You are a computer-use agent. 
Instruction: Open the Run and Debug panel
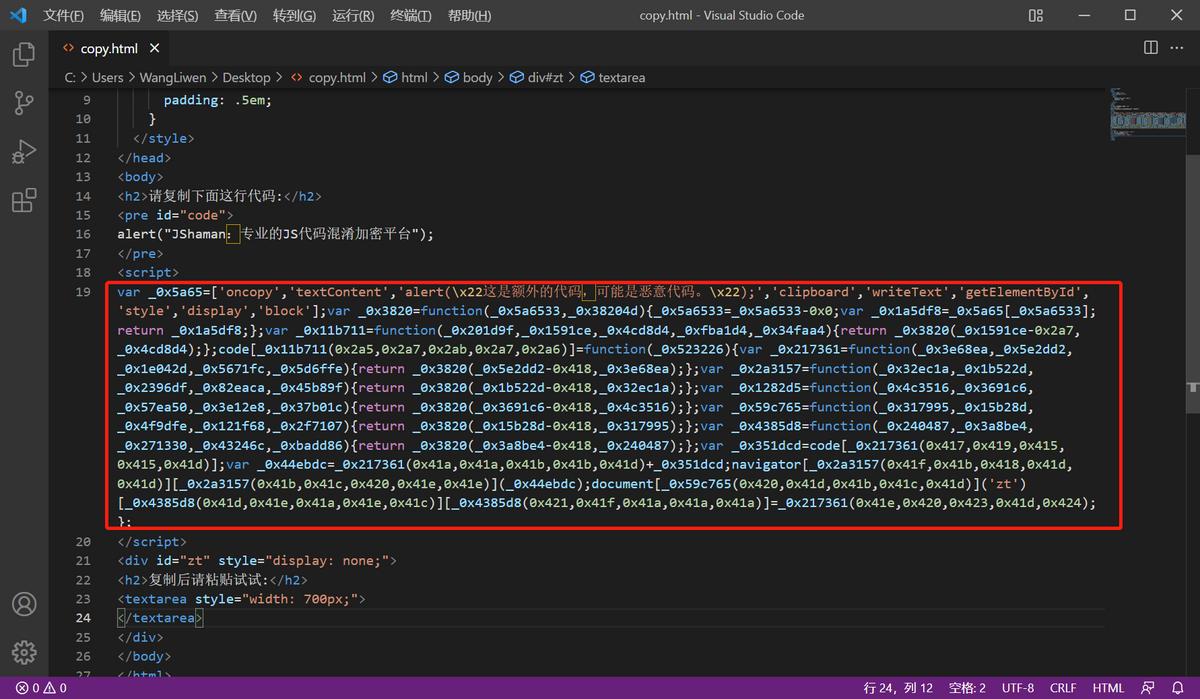click(x=22, y=151)
